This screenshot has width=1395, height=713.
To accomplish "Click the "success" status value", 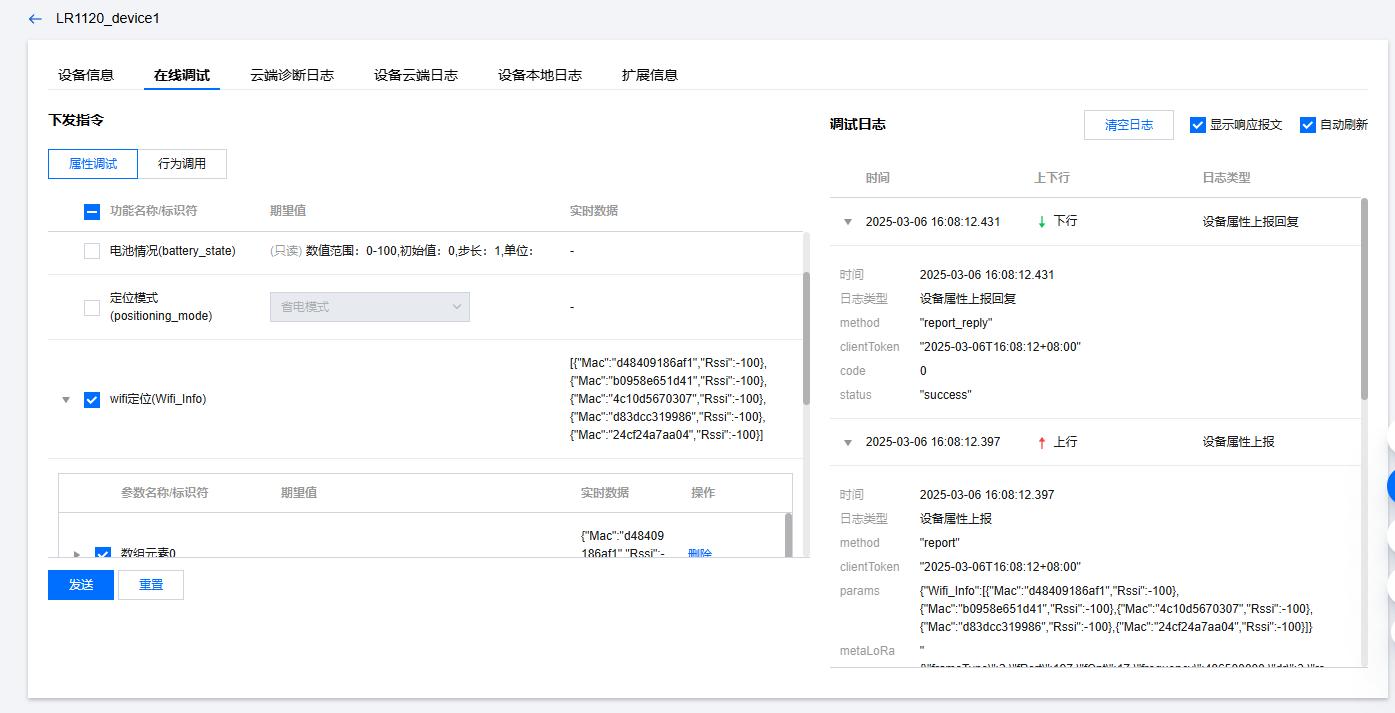I will pos(946,395).
